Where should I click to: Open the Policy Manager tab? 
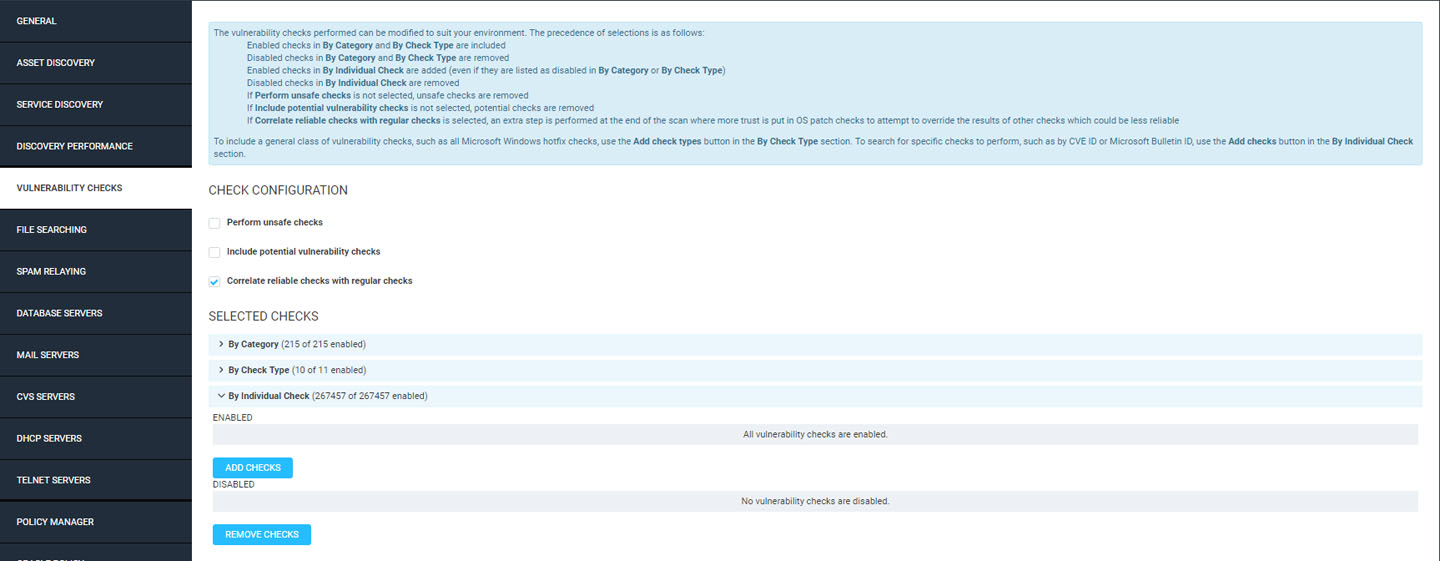coord(95,522)
